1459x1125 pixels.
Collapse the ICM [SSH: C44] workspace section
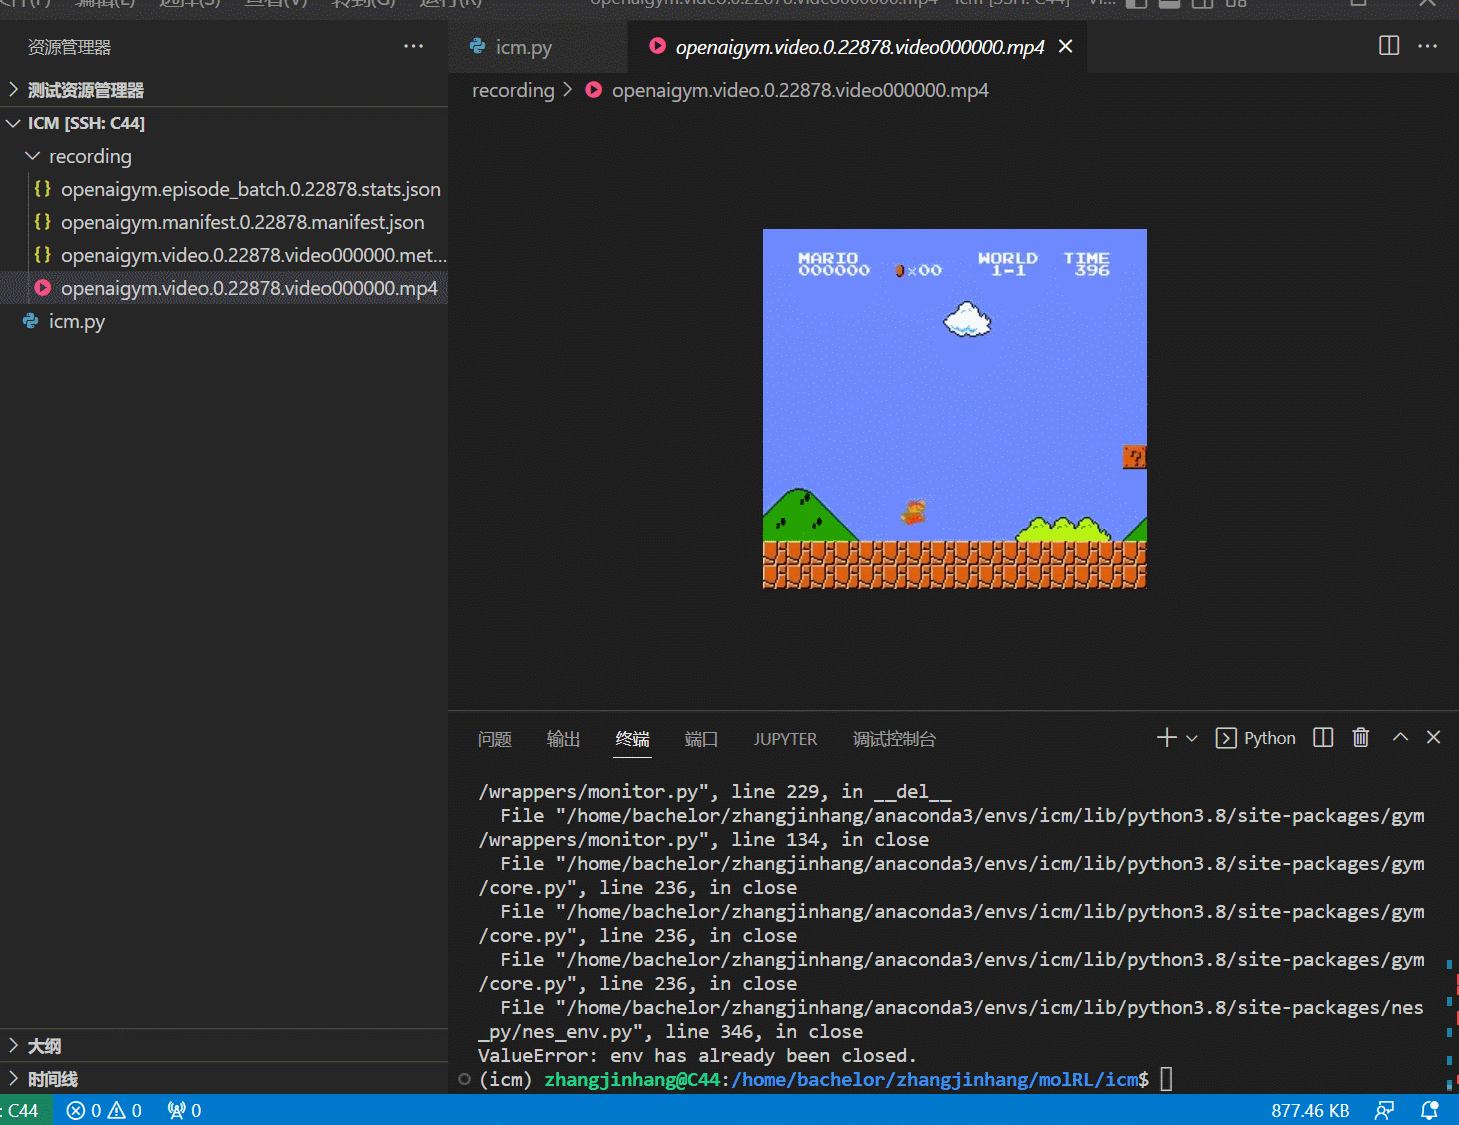tap(224, 123)
